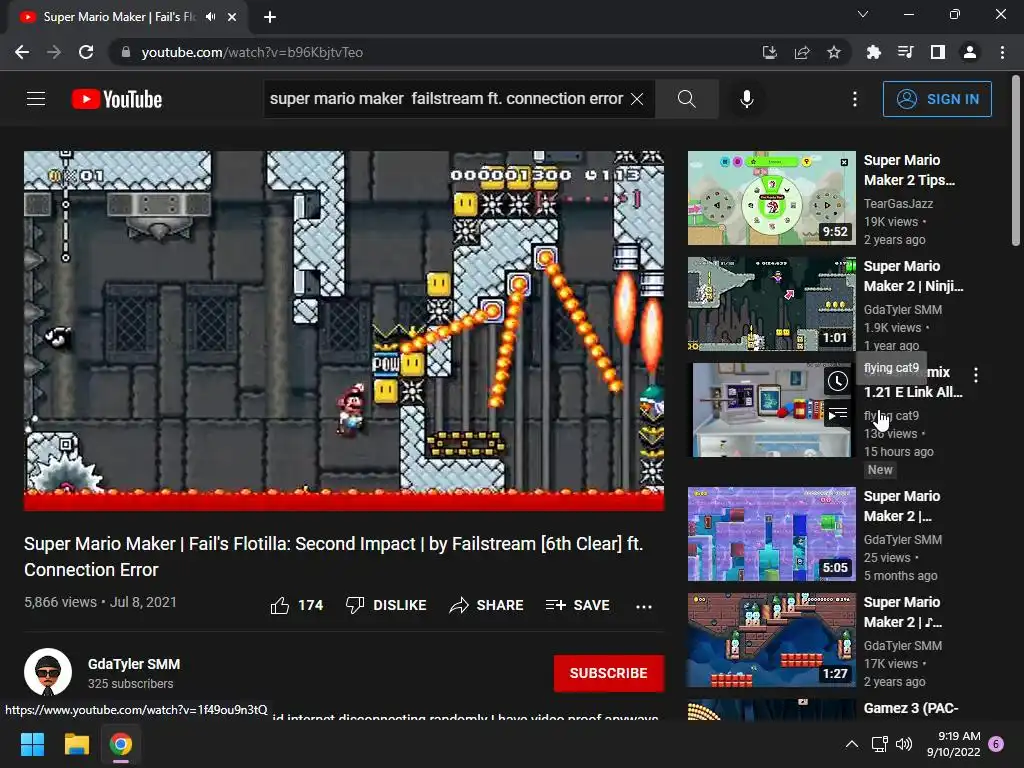Click the SIGN IN button
This screenshot has height=768, width=1024.
coord(936,99)
